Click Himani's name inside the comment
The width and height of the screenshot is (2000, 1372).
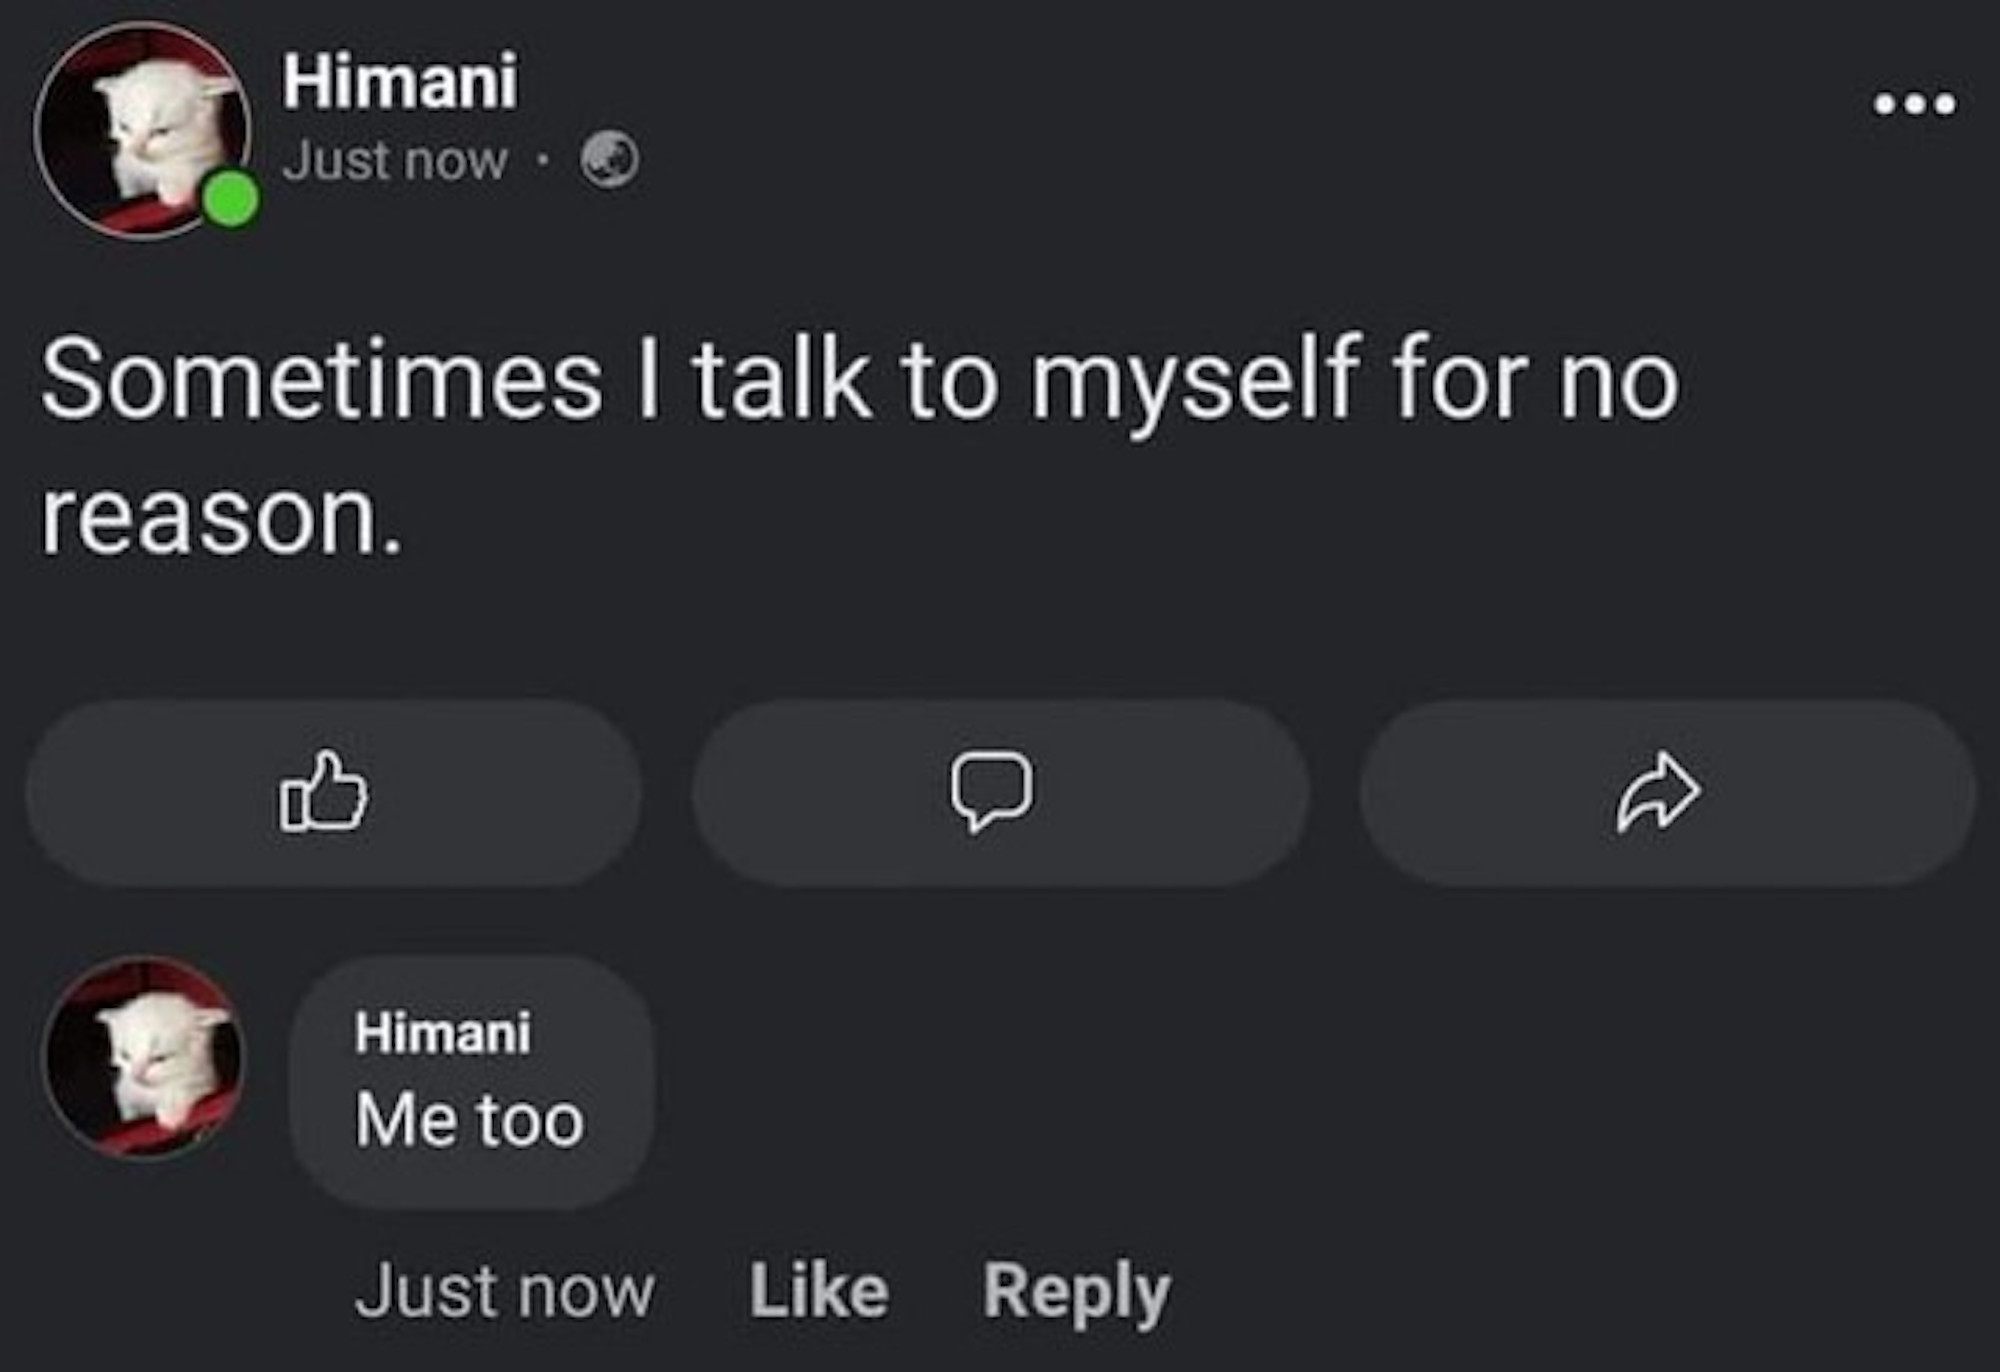442,1033
